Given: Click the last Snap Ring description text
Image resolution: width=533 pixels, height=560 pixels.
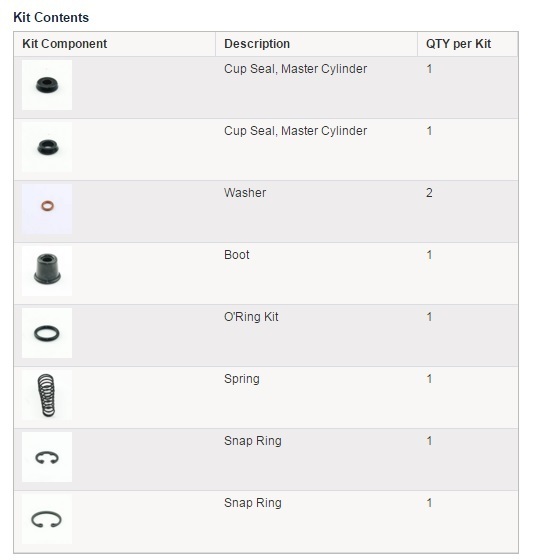Looking at the screenshot, I should (253, 503).
